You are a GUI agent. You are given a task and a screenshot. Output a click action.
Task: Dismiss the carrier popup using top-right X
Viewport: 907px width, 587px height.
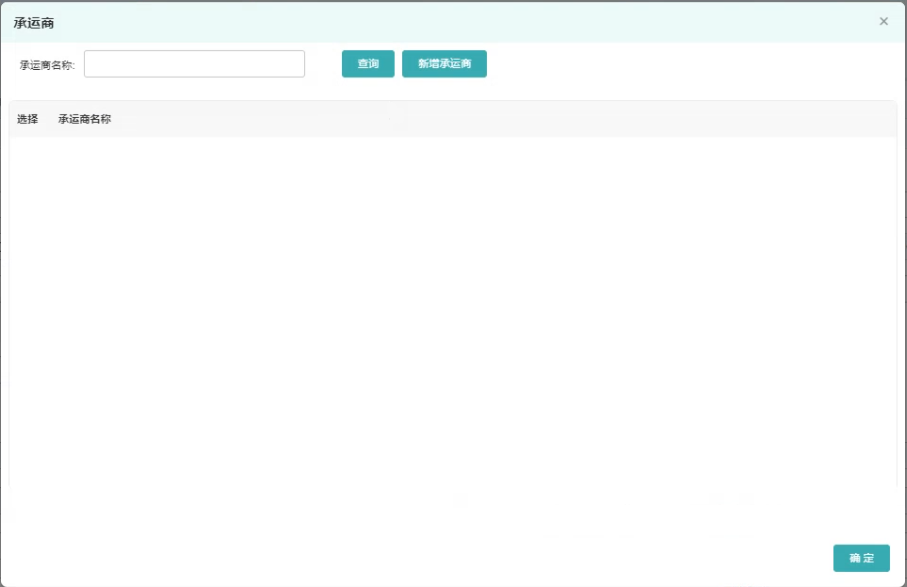(883, 21)
